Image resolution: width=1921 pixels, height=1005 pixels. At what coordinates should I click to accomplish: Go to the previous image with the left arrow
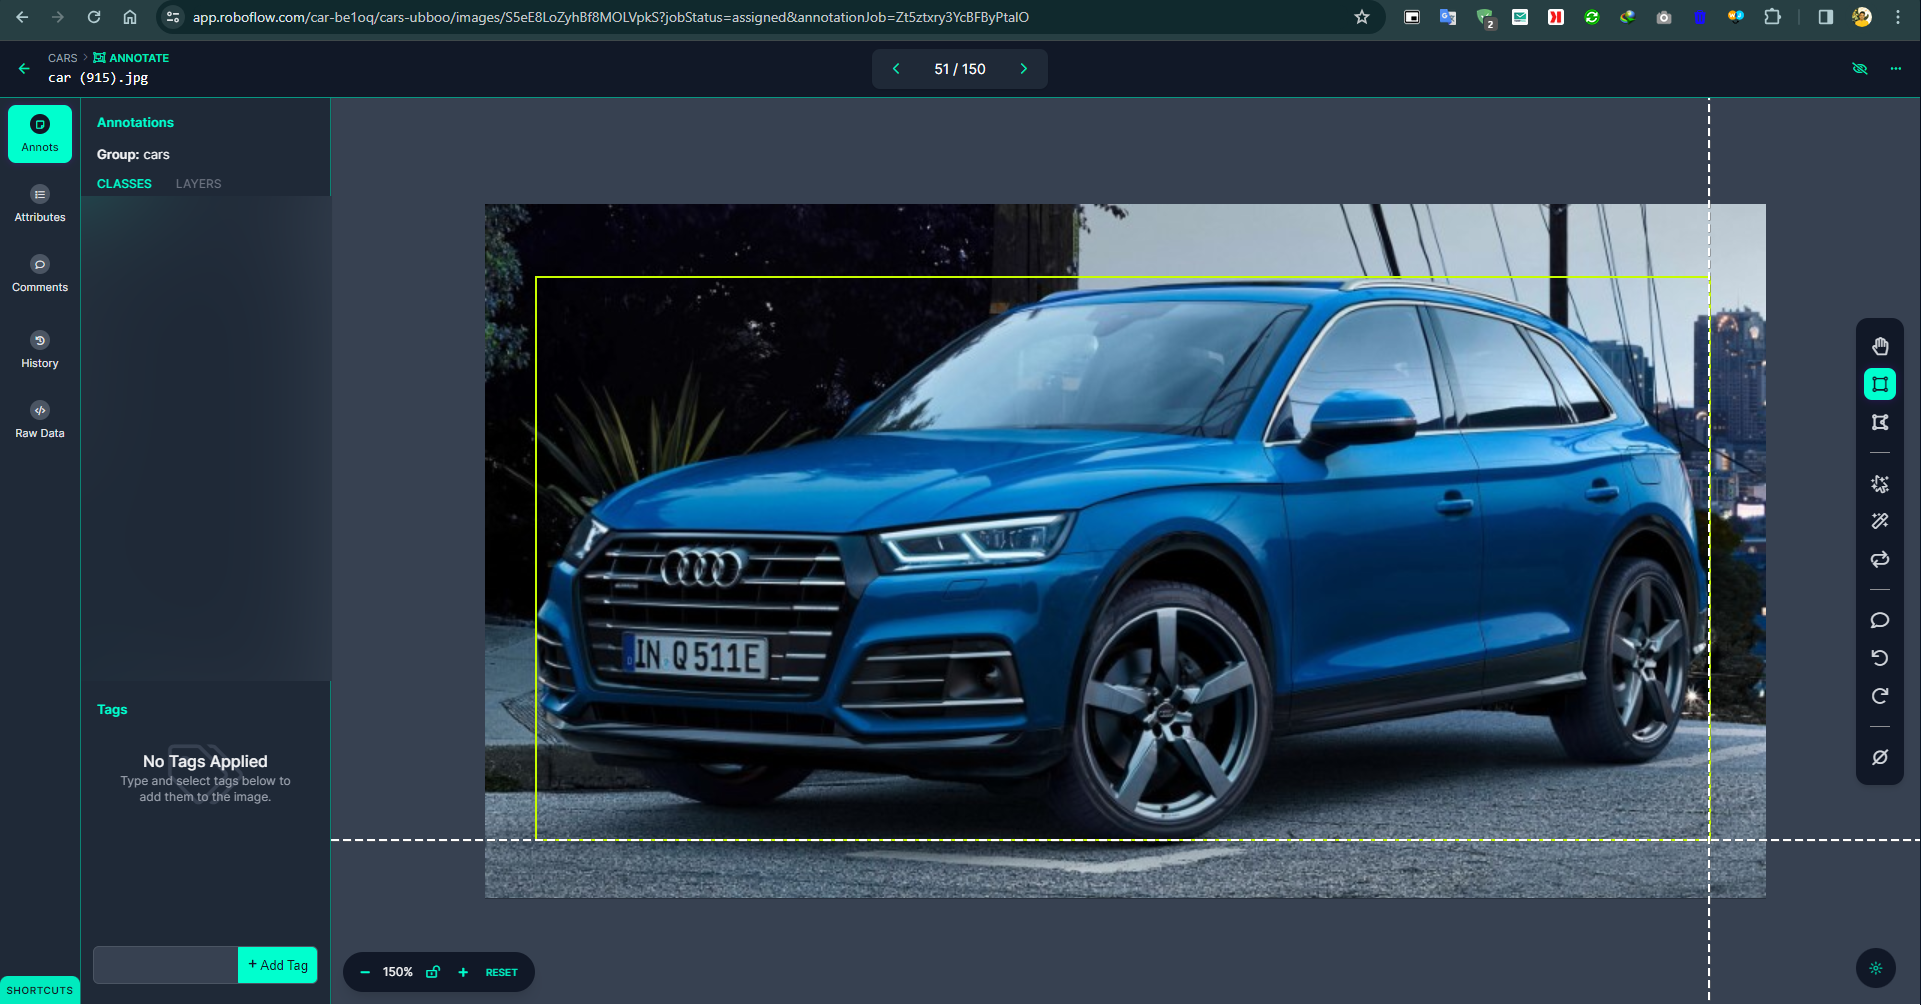pyautogui.click(x=896, y=68)
